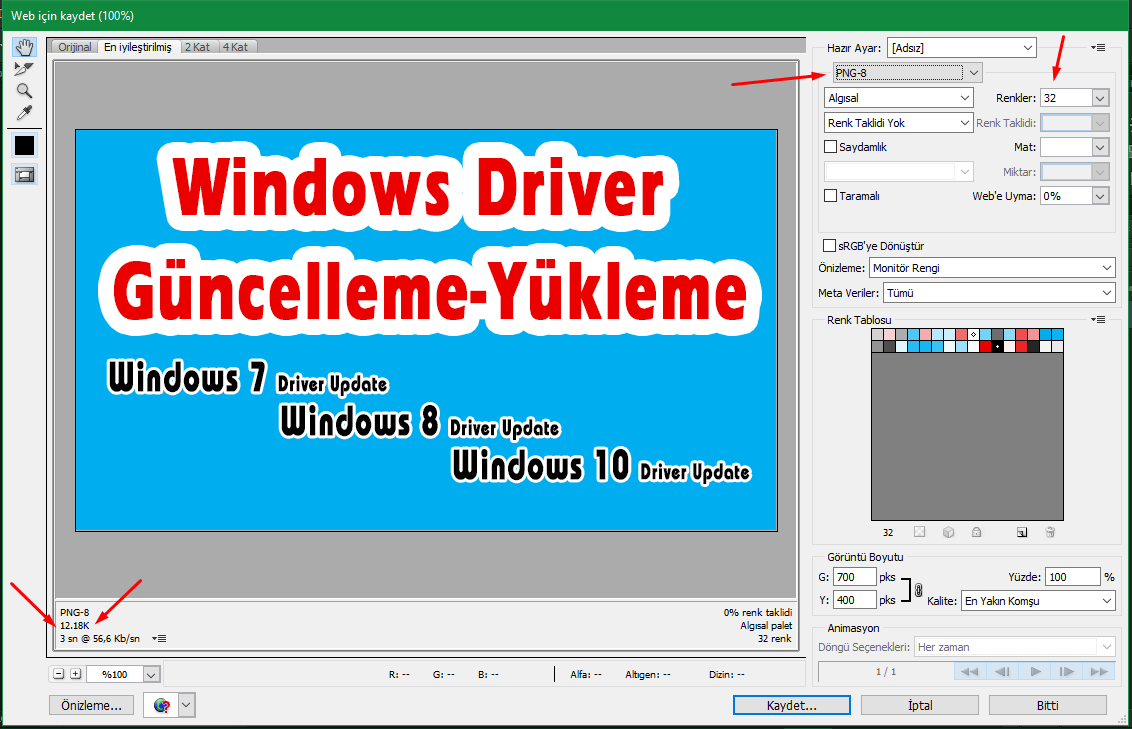
Task: Go to last animation frame
Action: pyautogui.click(x=1099, y=671)
